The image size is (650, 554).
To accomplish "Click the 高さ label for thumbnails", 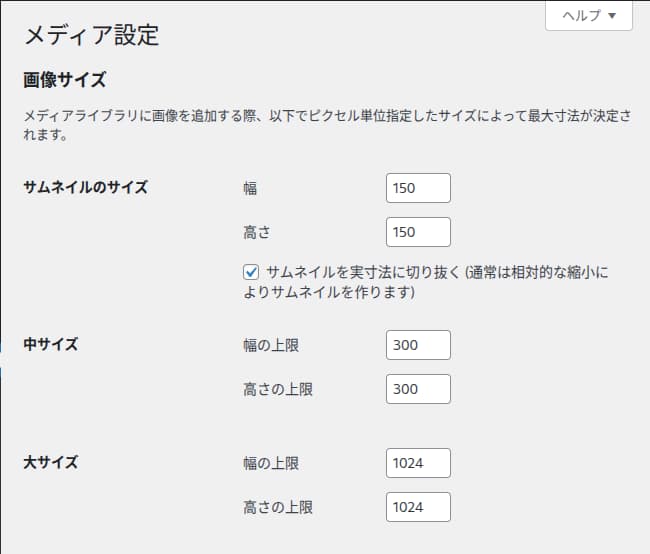I will (x=257, y=232).
